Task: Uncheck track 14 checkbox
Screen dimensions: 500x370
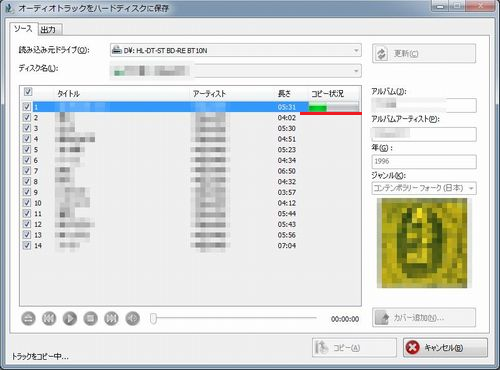Action: pyautogui.click(x=27, y=246)
